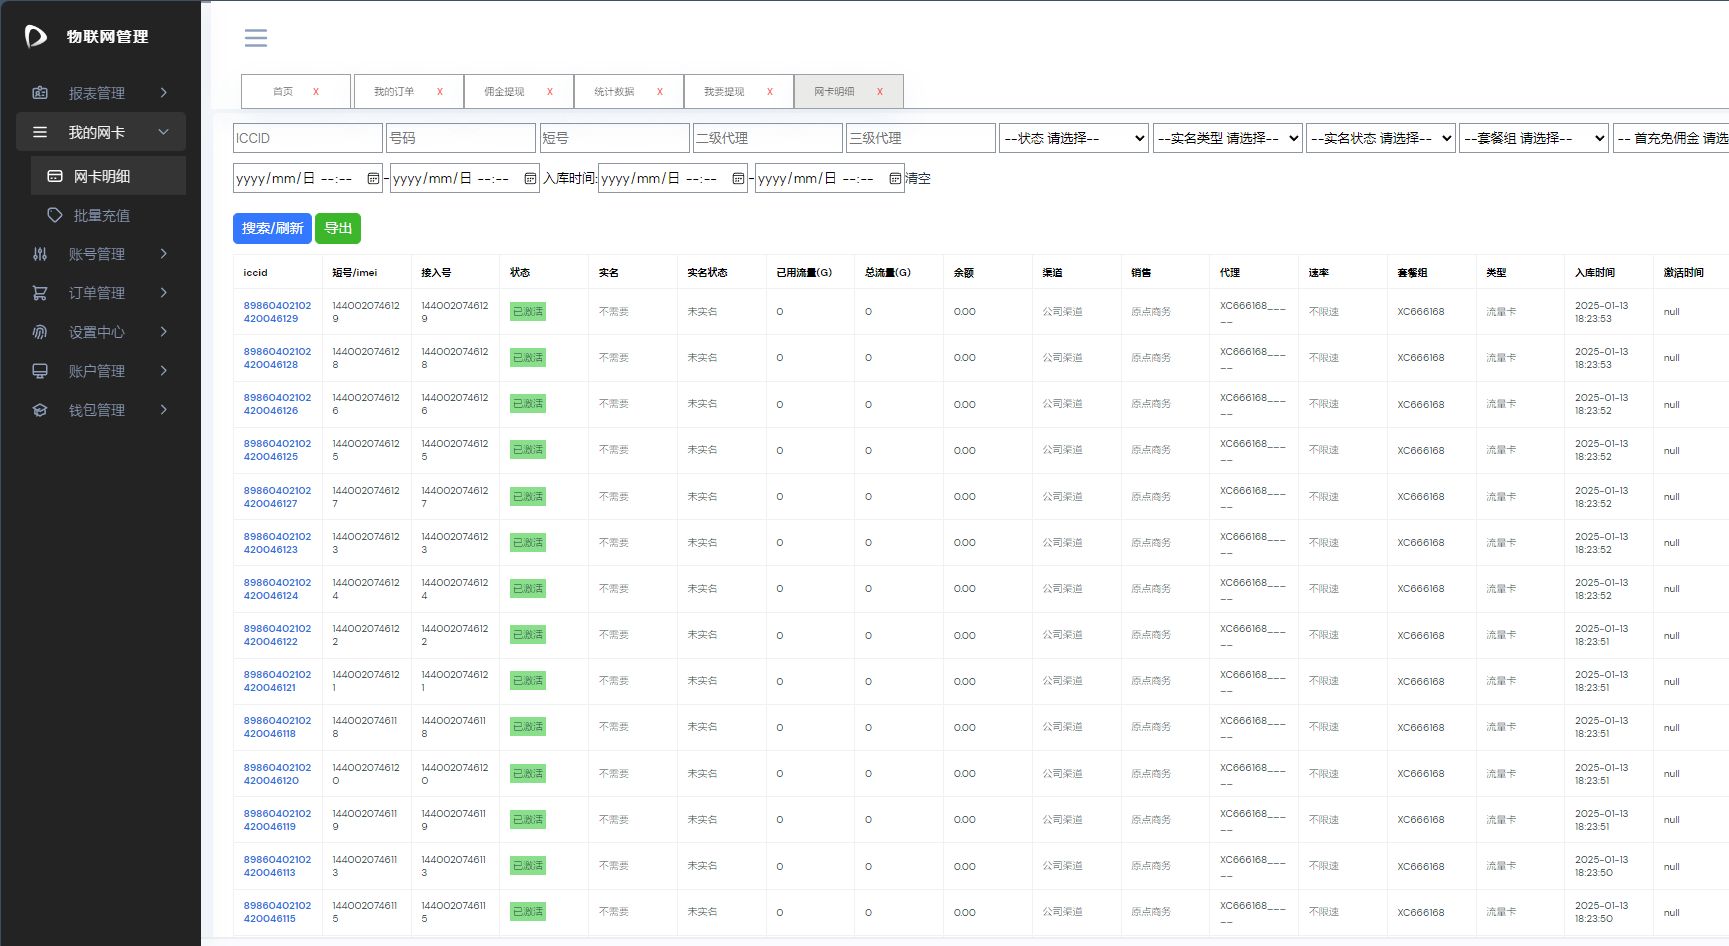Click the 钱包管理 sidebar icon
The height and width of the screenshot is (946, 1729).
[40, 410]
